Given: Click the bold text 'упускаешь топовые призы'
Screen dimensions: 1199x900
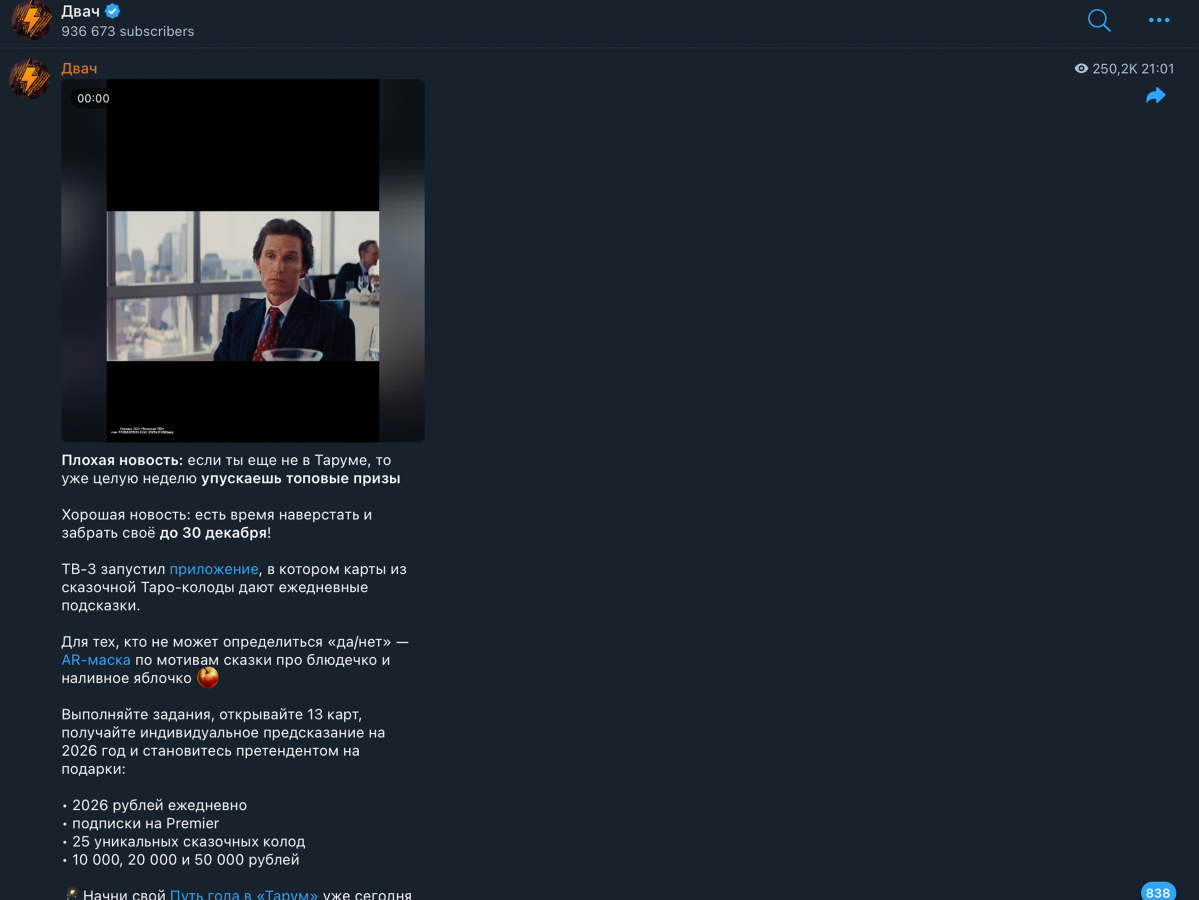Looking at the screenshot, I should tap(301, 479).
